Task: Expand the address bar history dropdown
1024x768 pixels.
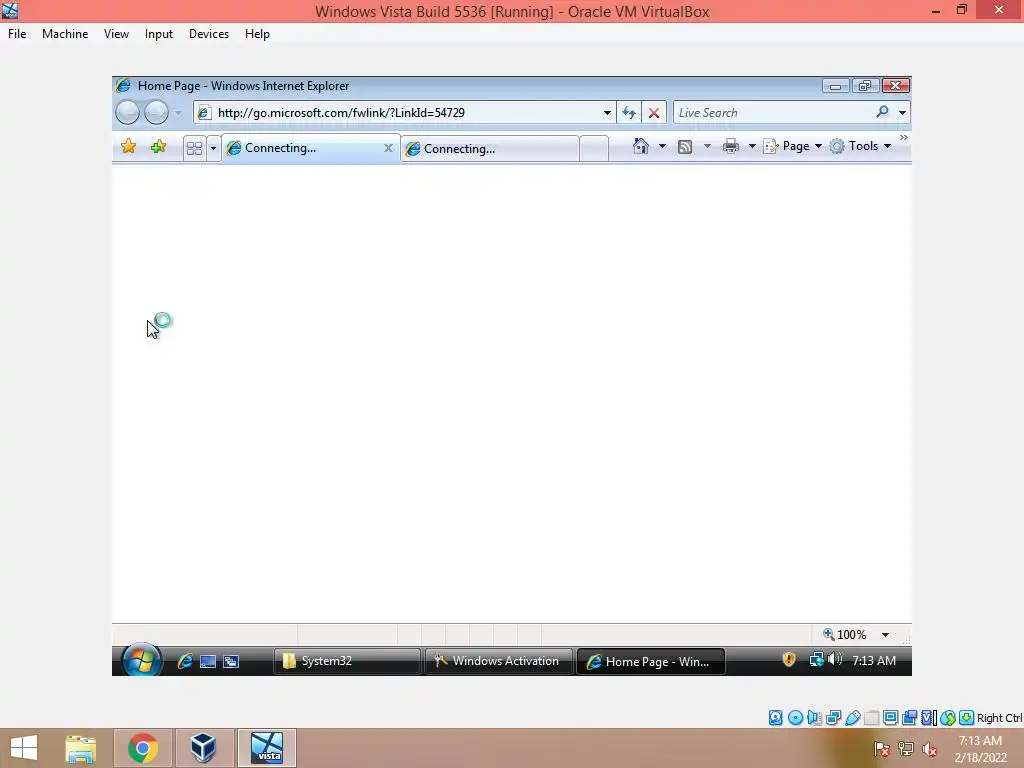Action: [607, 113]
